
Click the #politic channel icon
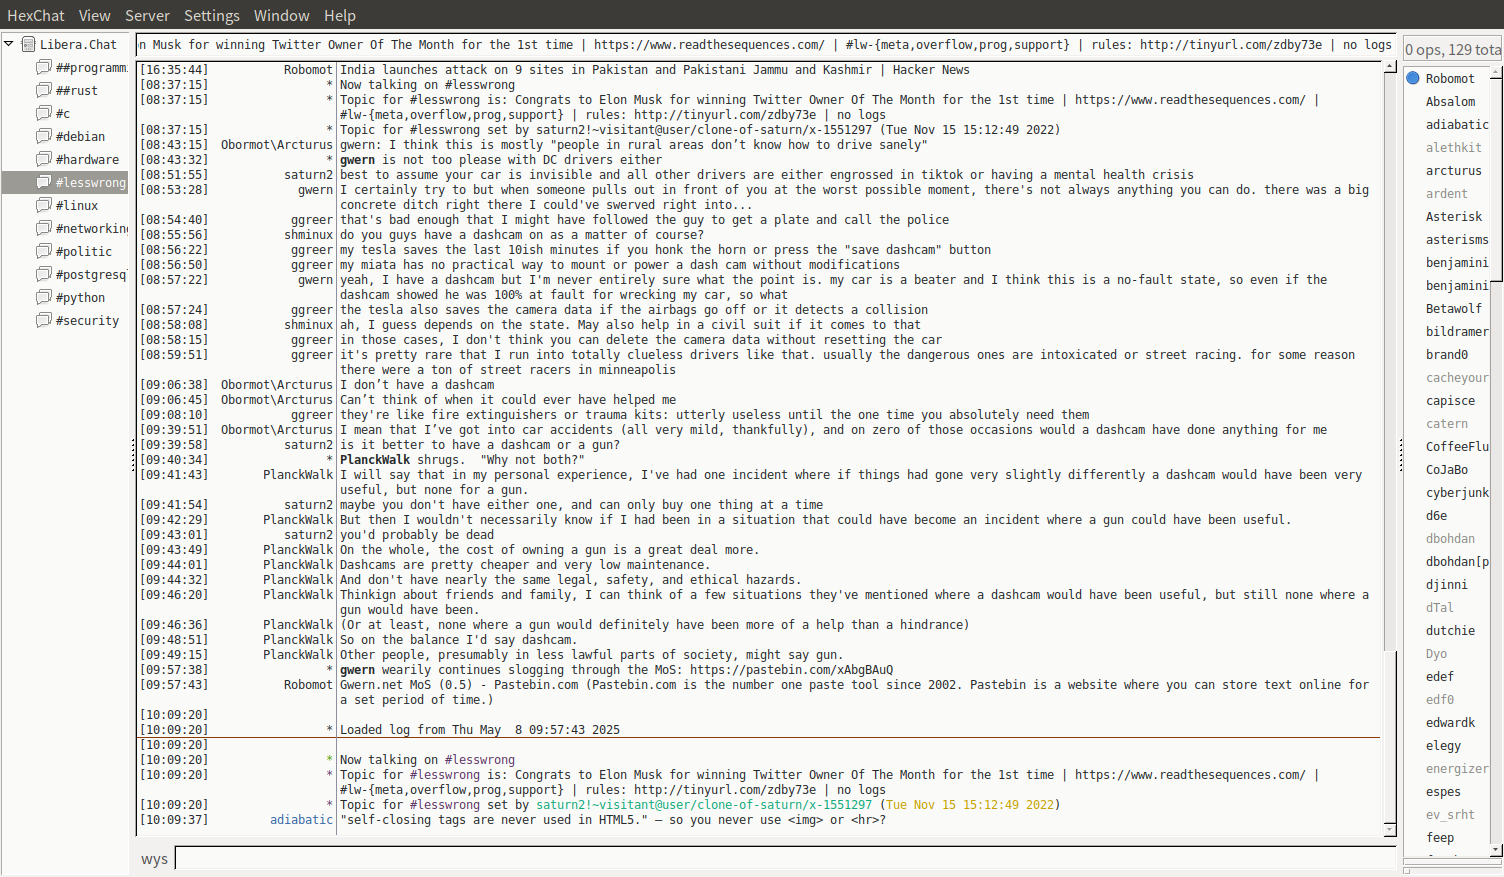[x=44, y=251]
